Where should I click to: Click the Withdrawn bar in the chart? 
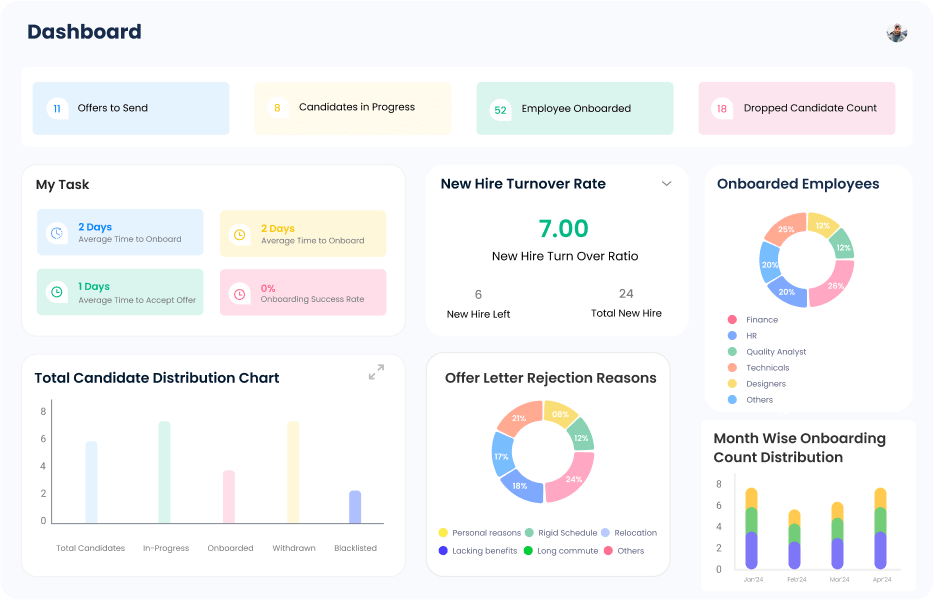(293, 471)
